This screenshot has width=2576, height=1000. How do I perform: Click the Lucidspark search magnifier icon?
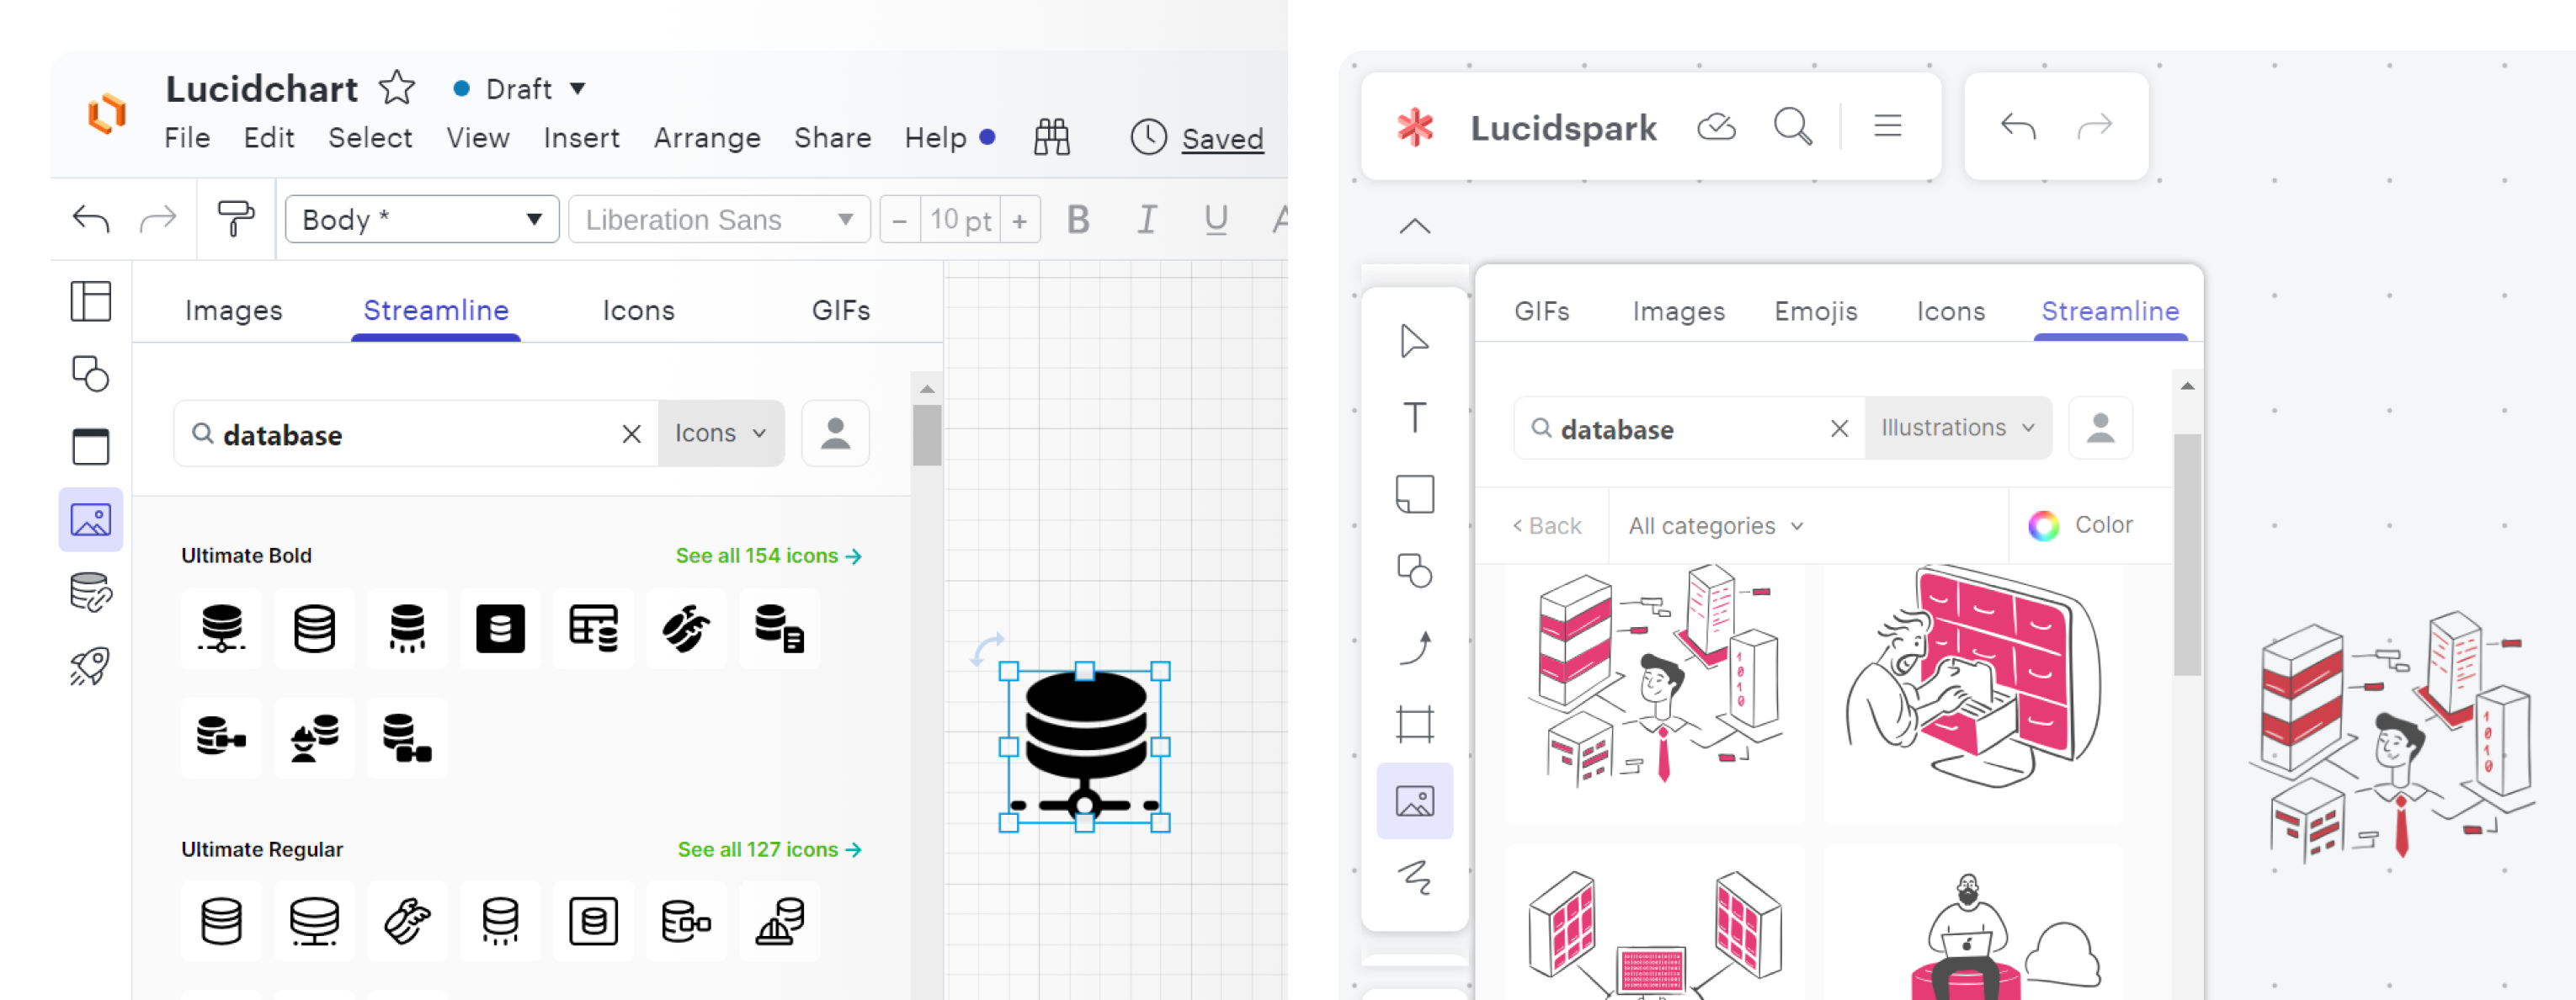1792,127
